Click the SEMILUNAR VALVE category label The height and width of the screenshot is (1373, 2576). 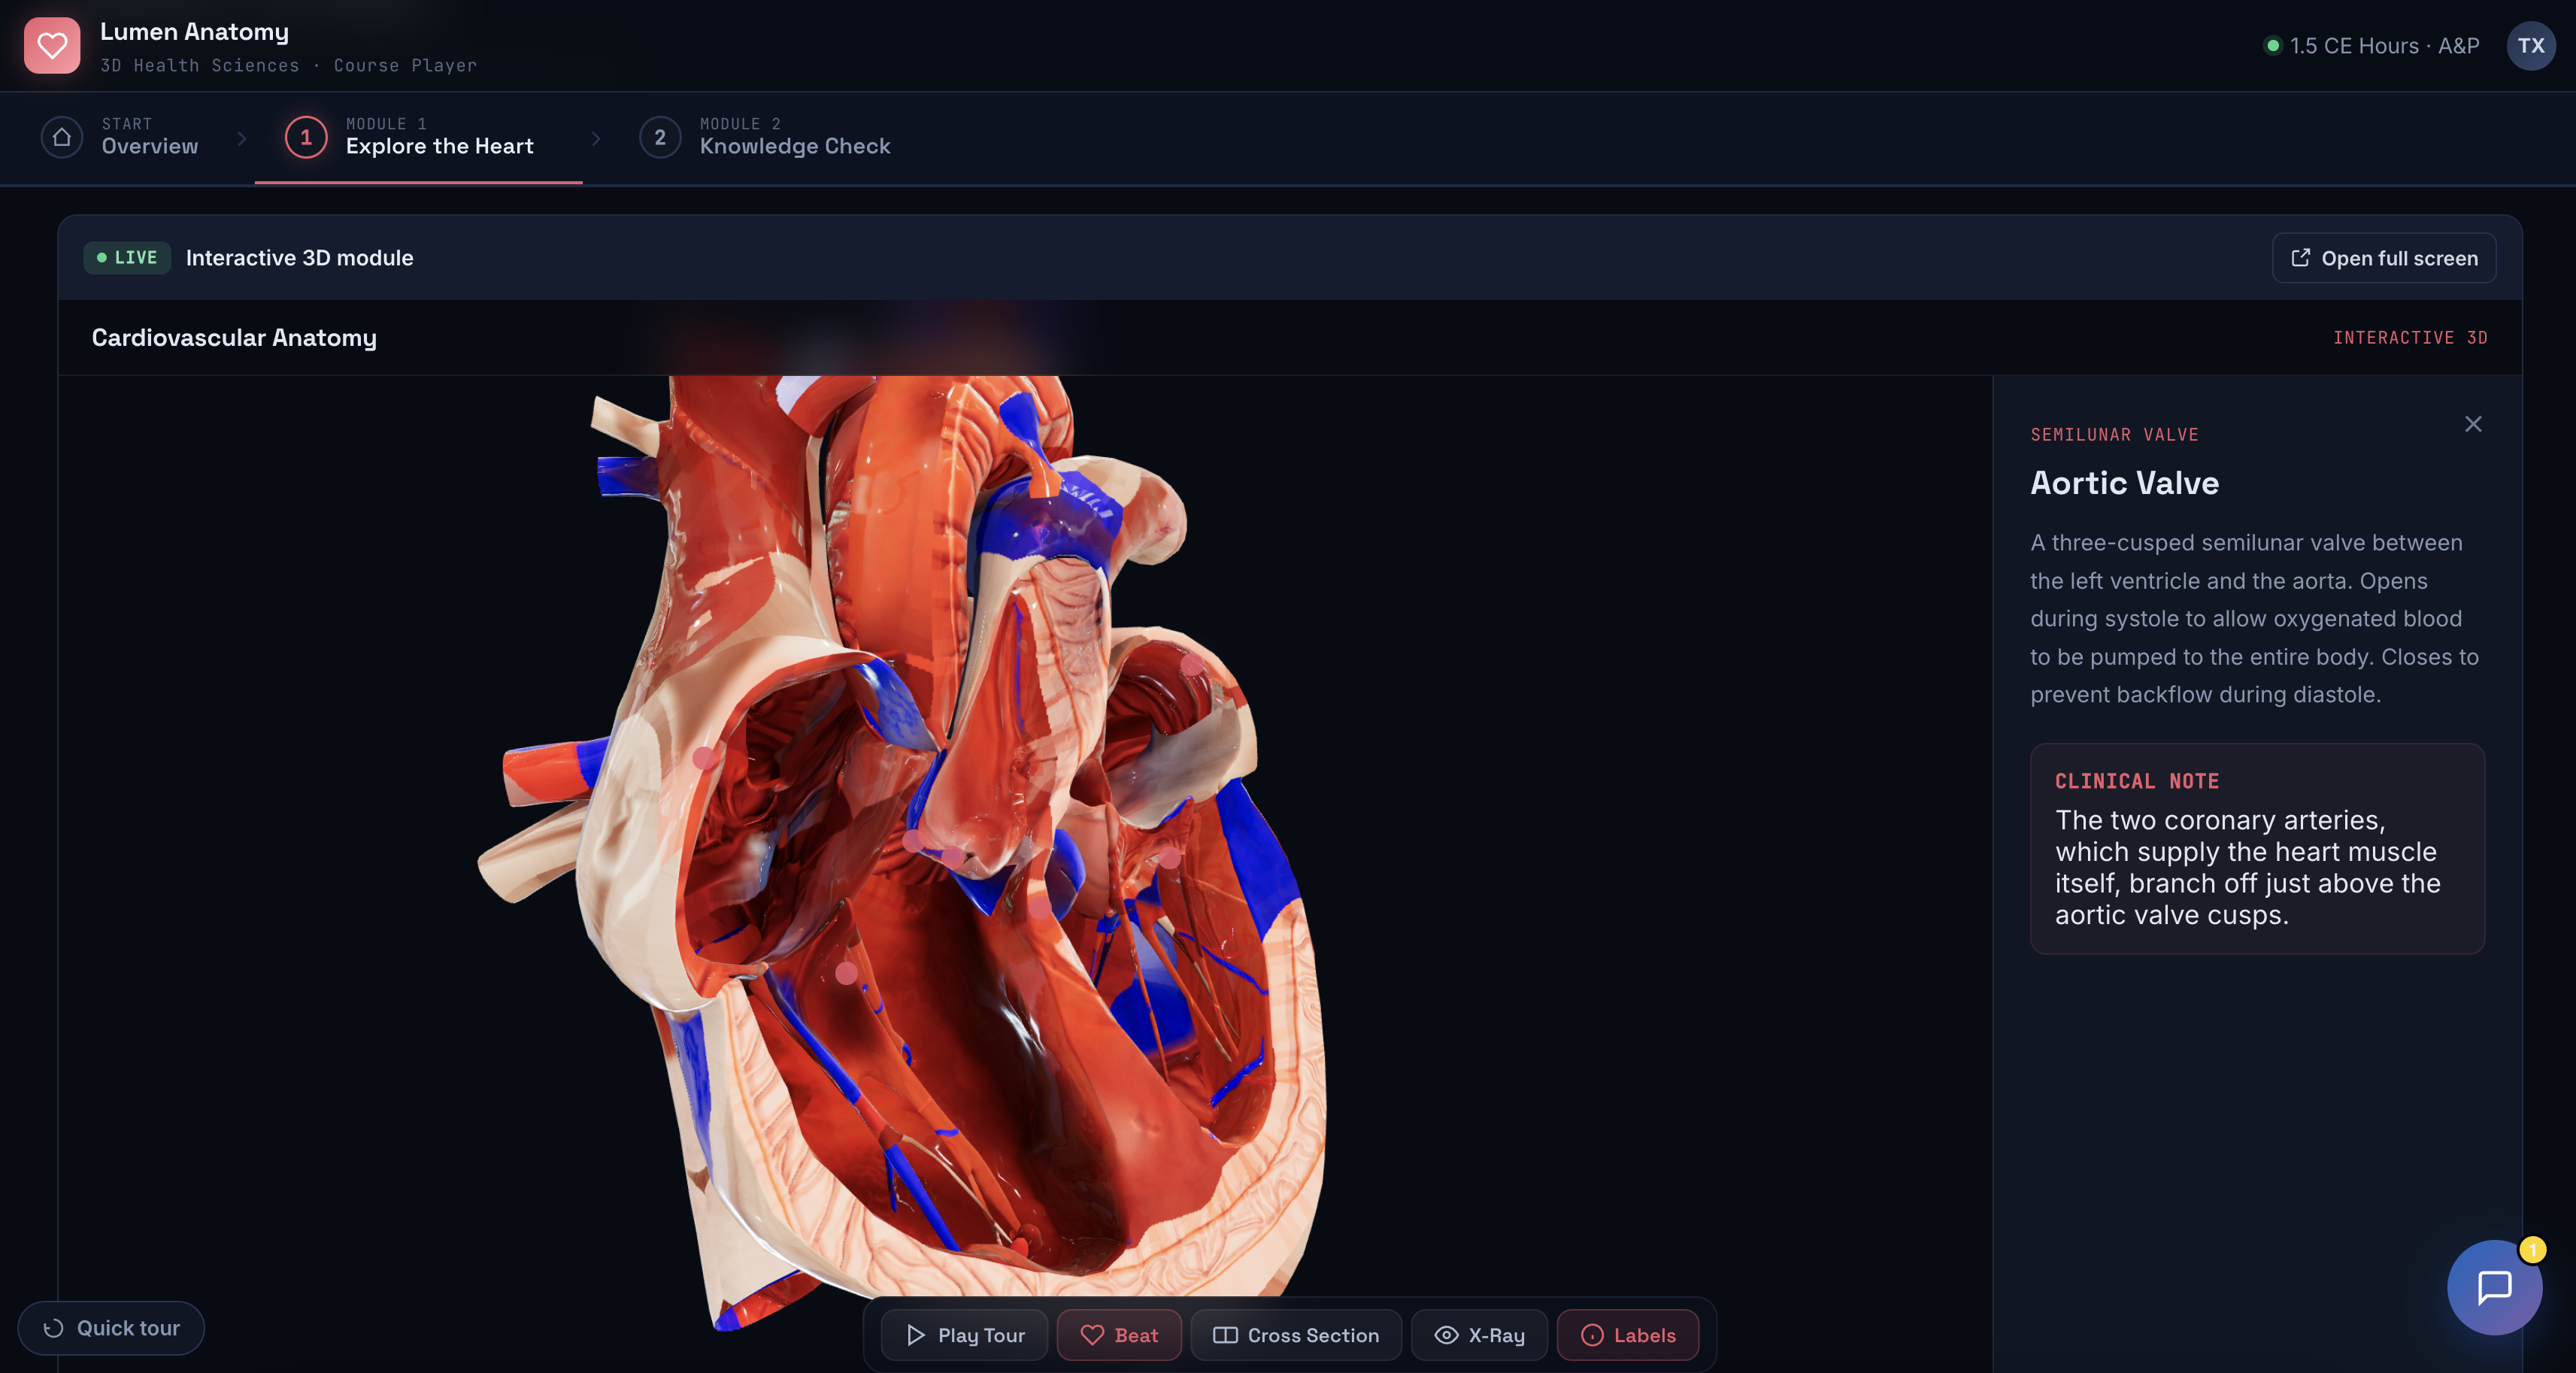[2114, 435]
